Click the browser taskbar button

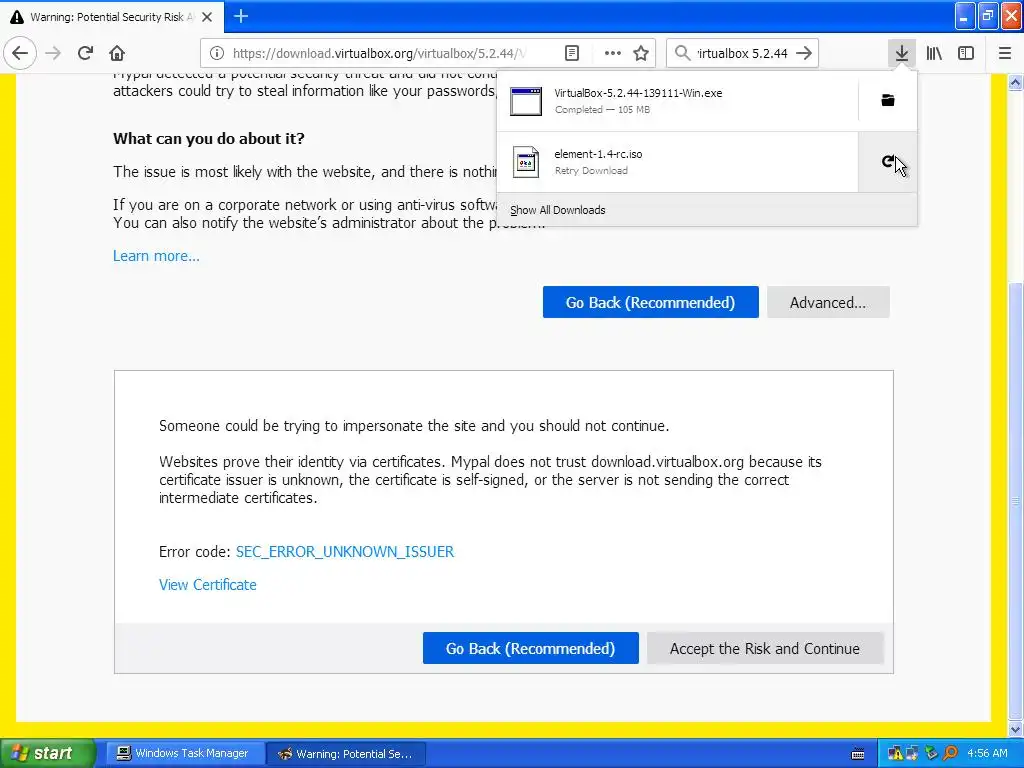coord(346,753)
